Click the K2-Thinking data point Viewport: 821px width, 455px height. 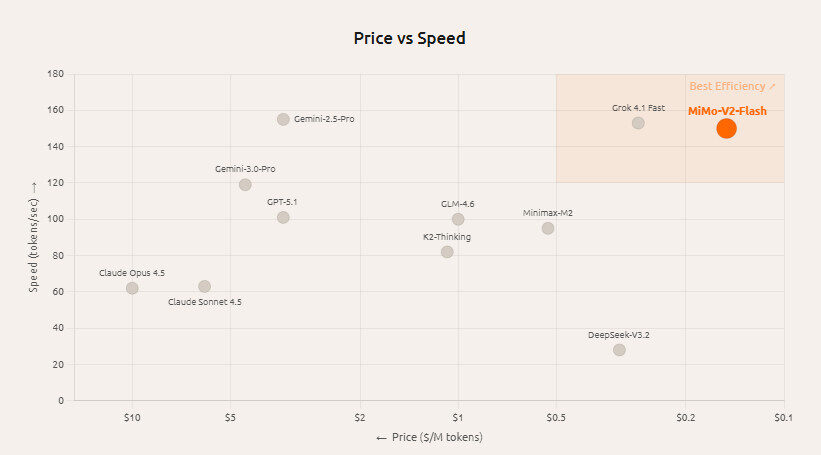click(x=447, y=252)
